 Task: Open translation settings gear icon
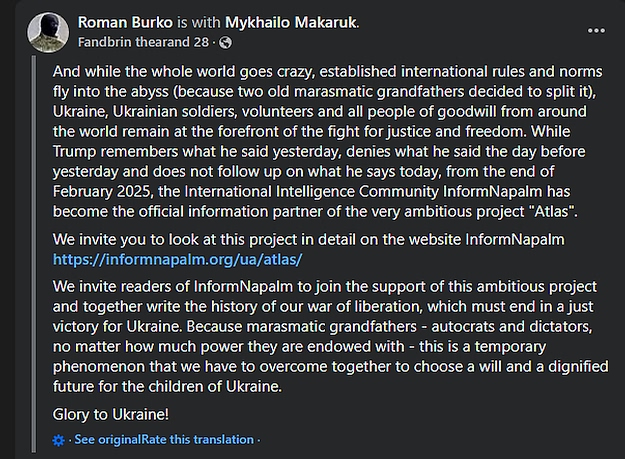(59, 440)
